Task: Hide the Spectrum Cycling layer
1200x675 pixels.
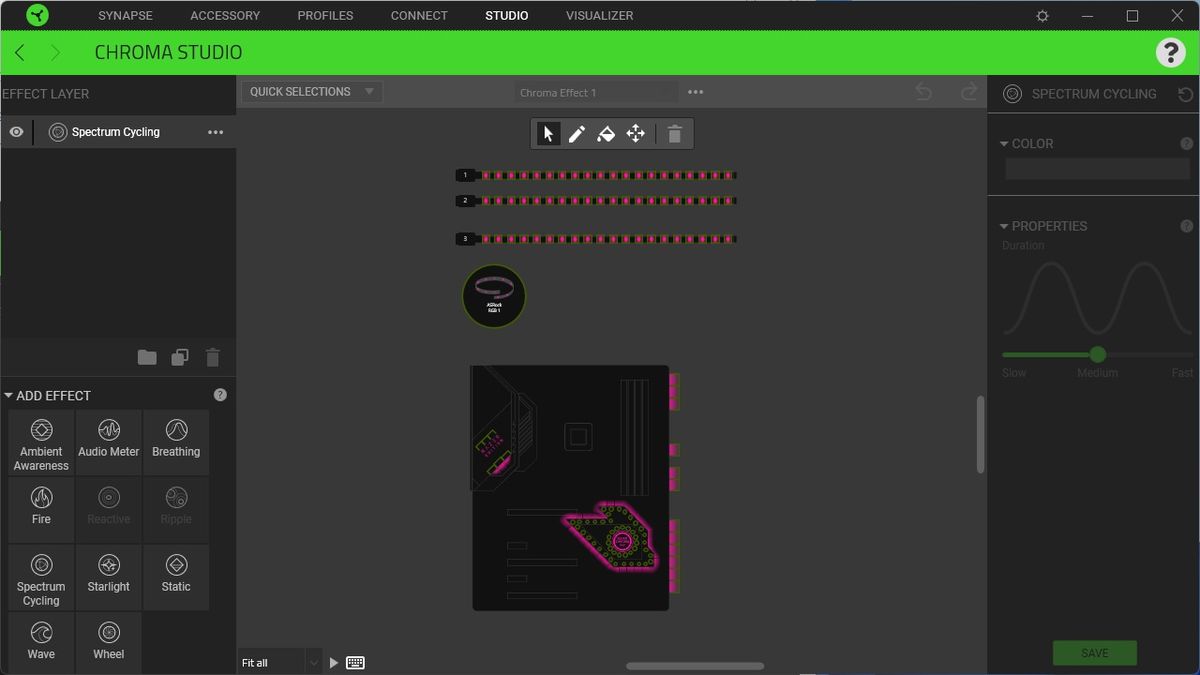Action: pyautogui.click(x=16, y=132)
